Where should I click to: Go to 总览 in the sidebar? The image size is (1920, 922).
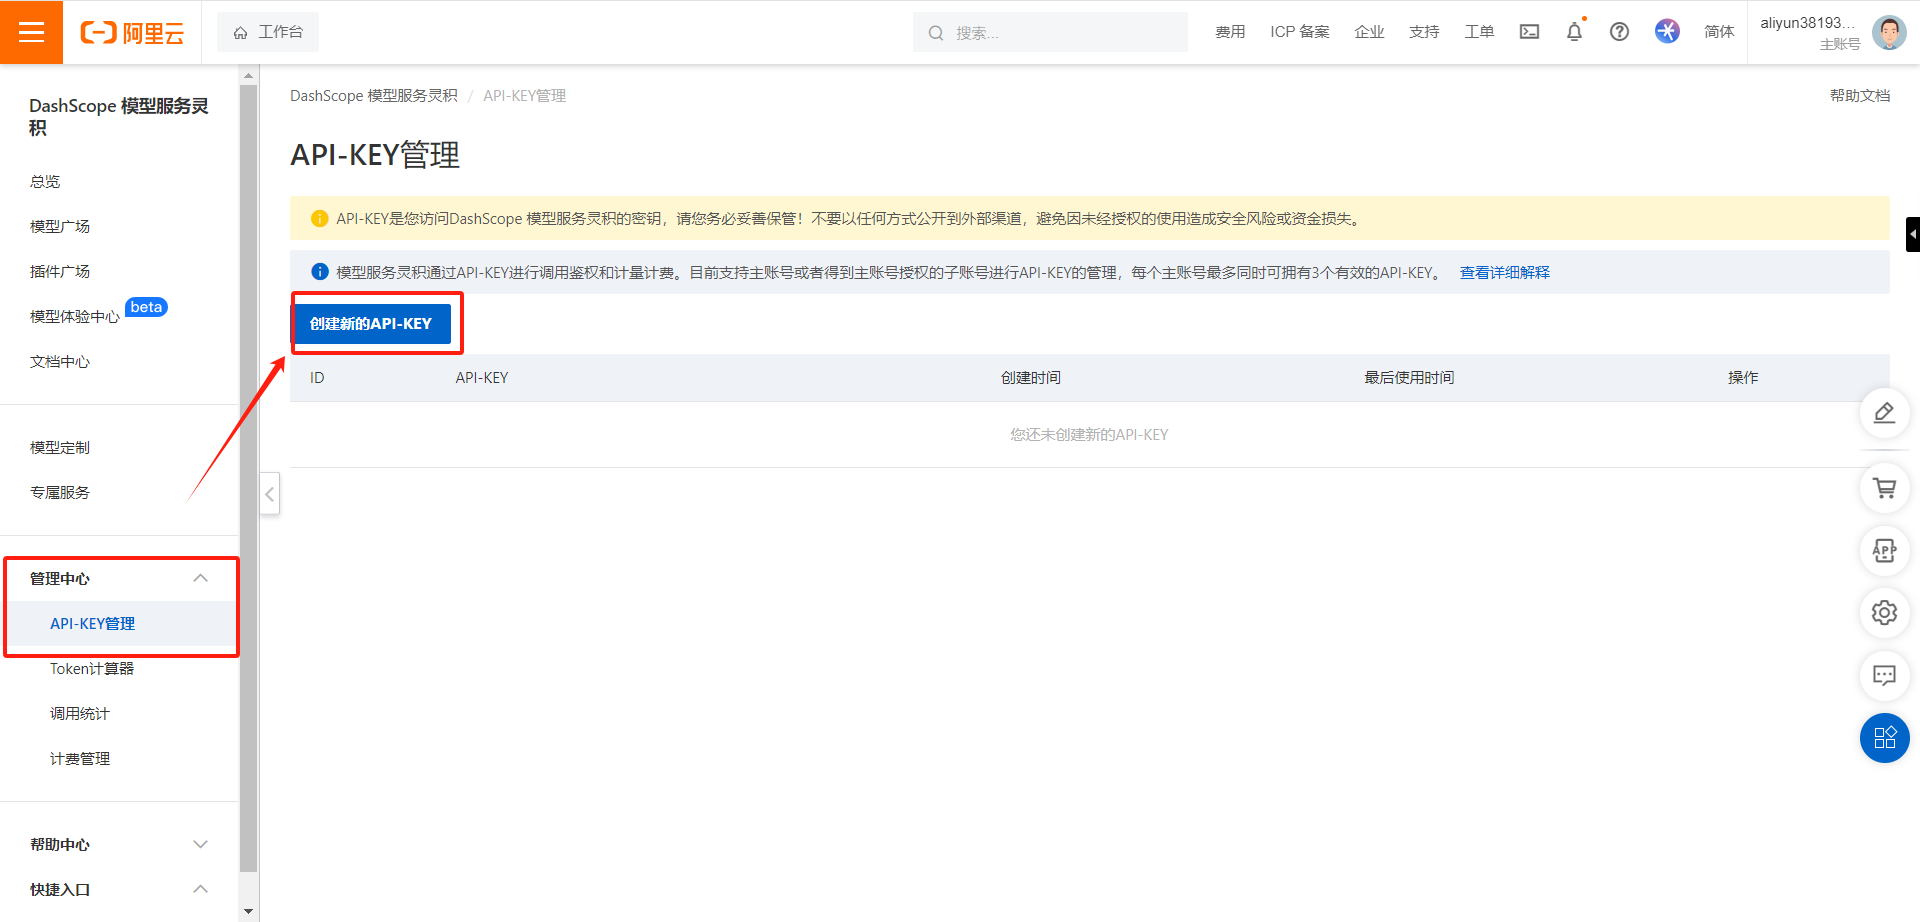coord(45,181)
